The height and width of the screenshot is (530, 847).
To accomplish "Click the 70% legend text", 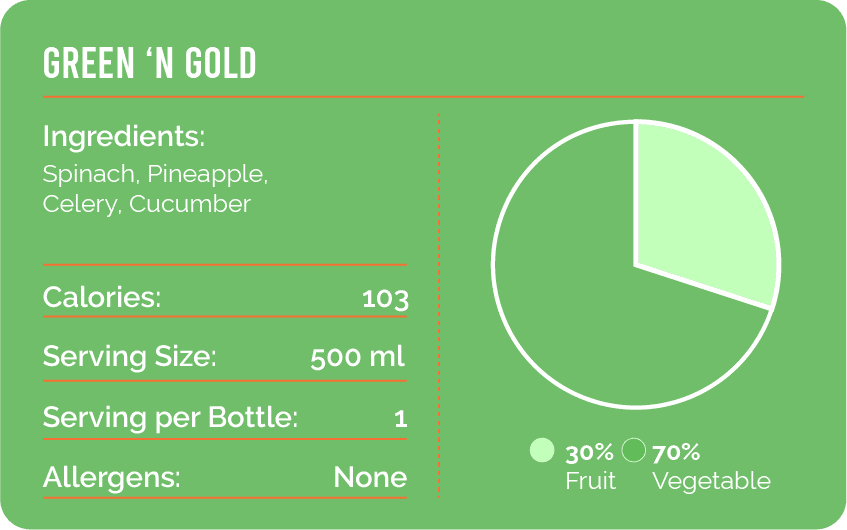I will [676, 453].
